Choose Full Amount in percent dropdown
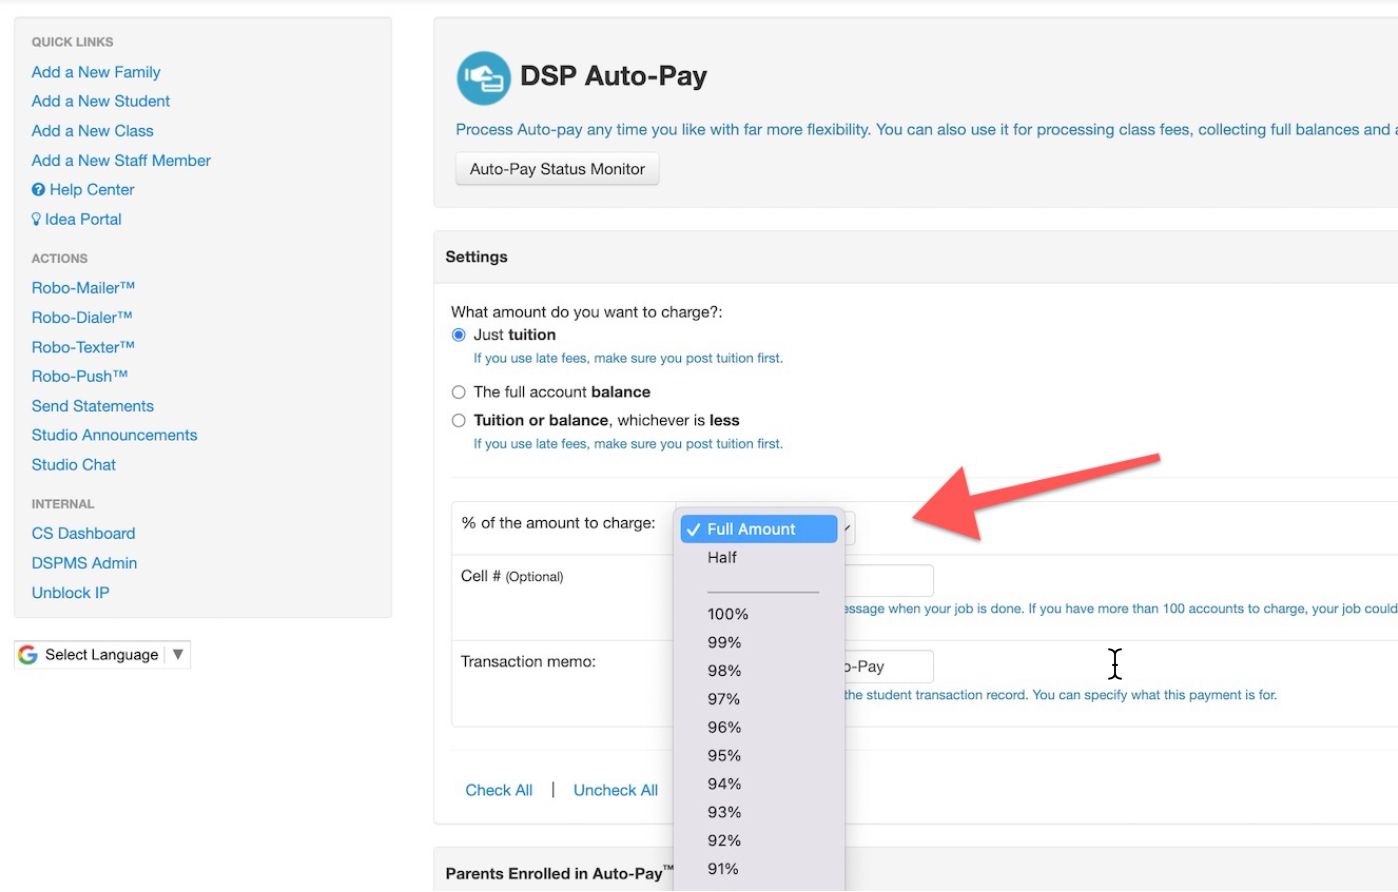 click(758, 529)
